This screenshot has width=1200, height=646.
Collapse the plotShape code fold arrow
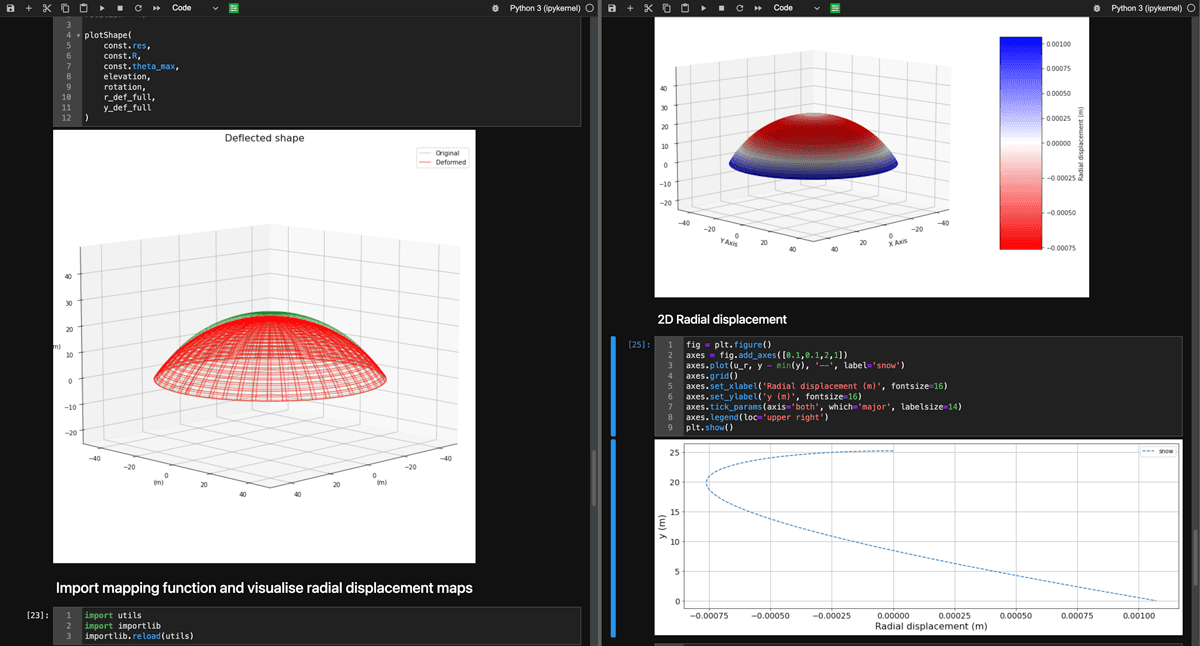click(x=78, y=35)
